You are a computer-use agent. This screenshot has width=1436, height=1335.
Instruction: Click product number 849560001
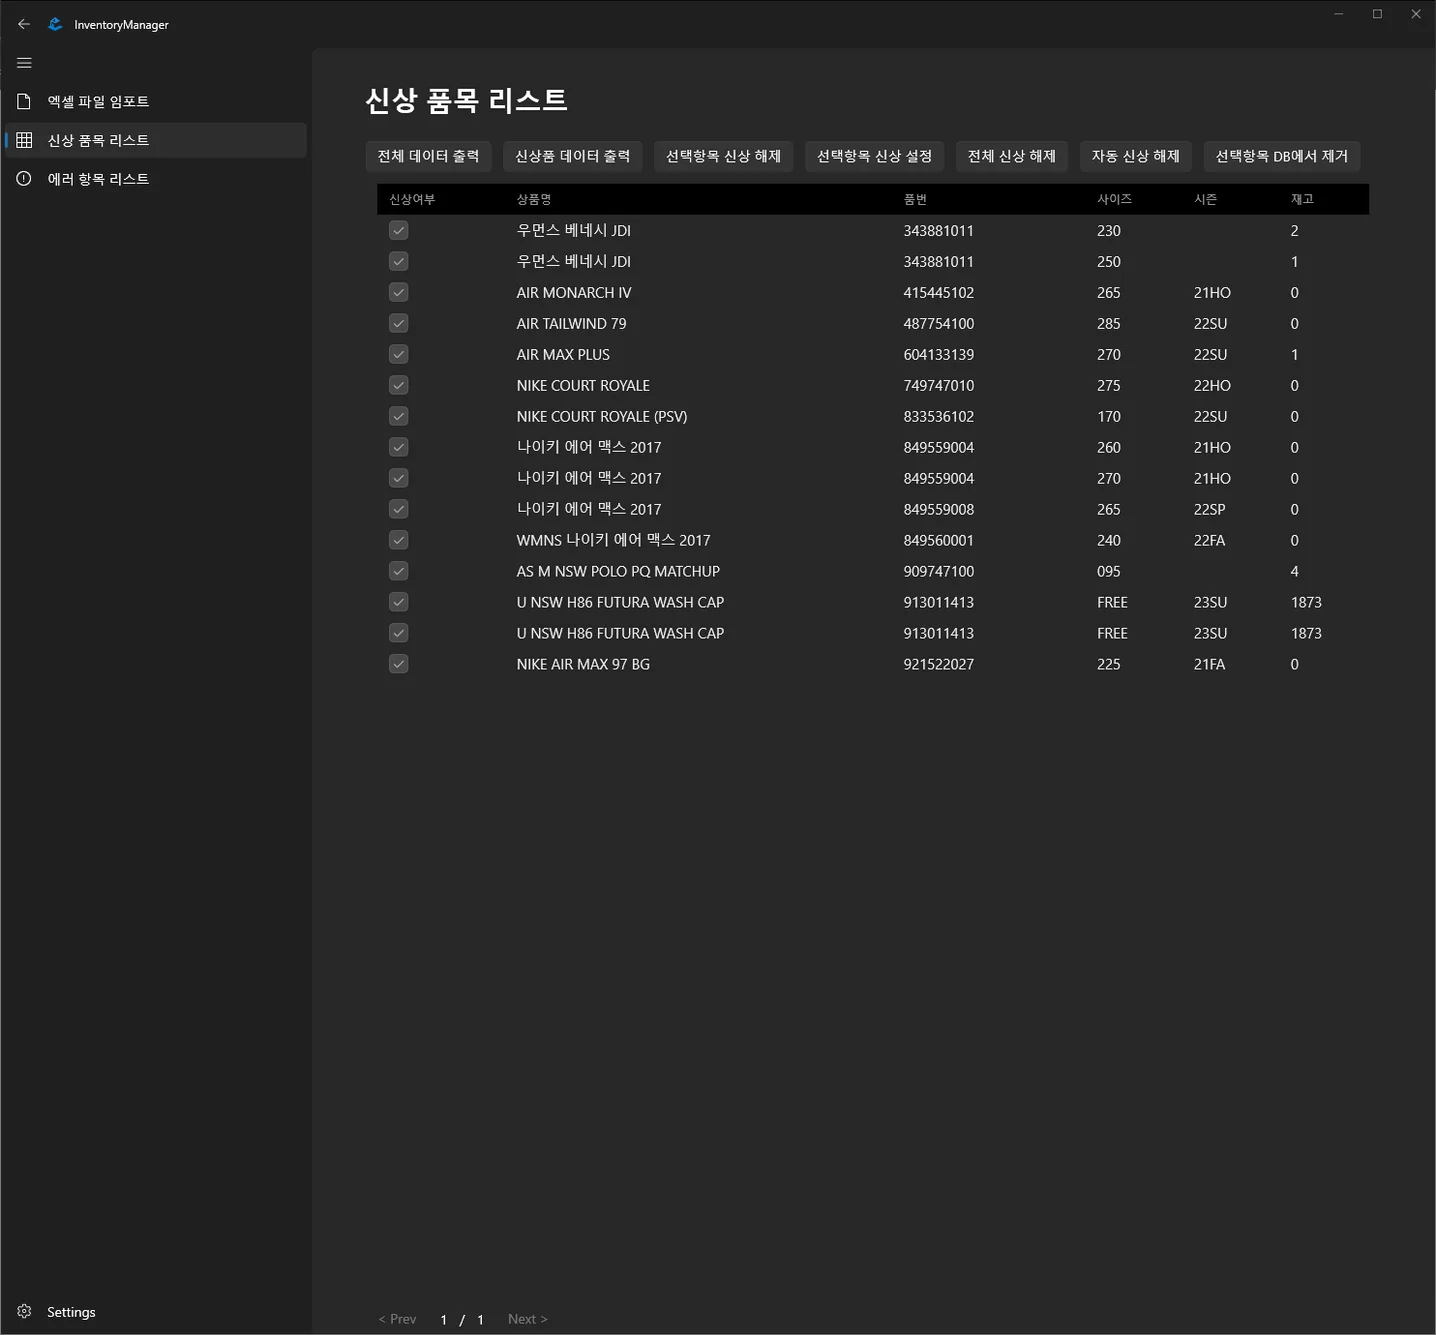click(938, 540)
